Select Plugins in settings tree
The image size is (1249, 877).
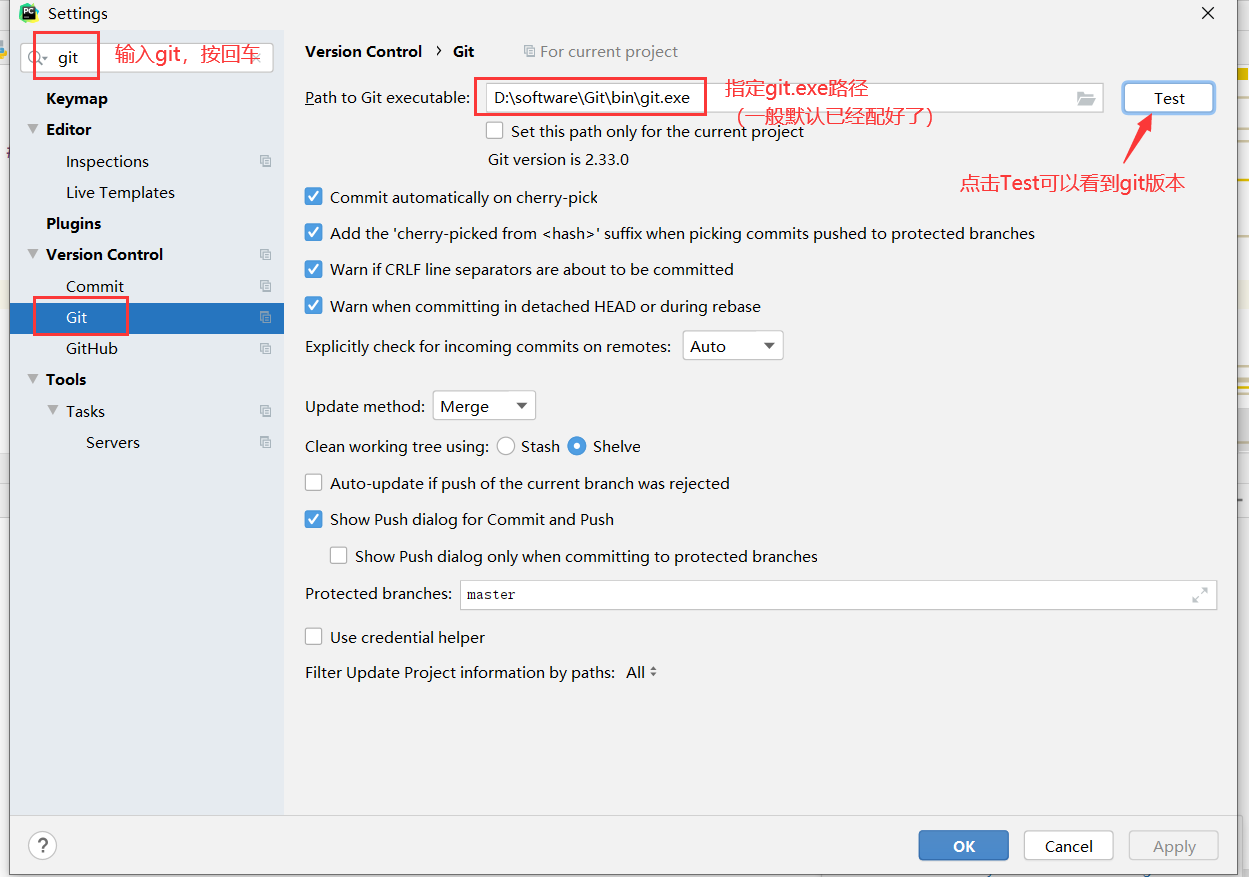(74, 223)
